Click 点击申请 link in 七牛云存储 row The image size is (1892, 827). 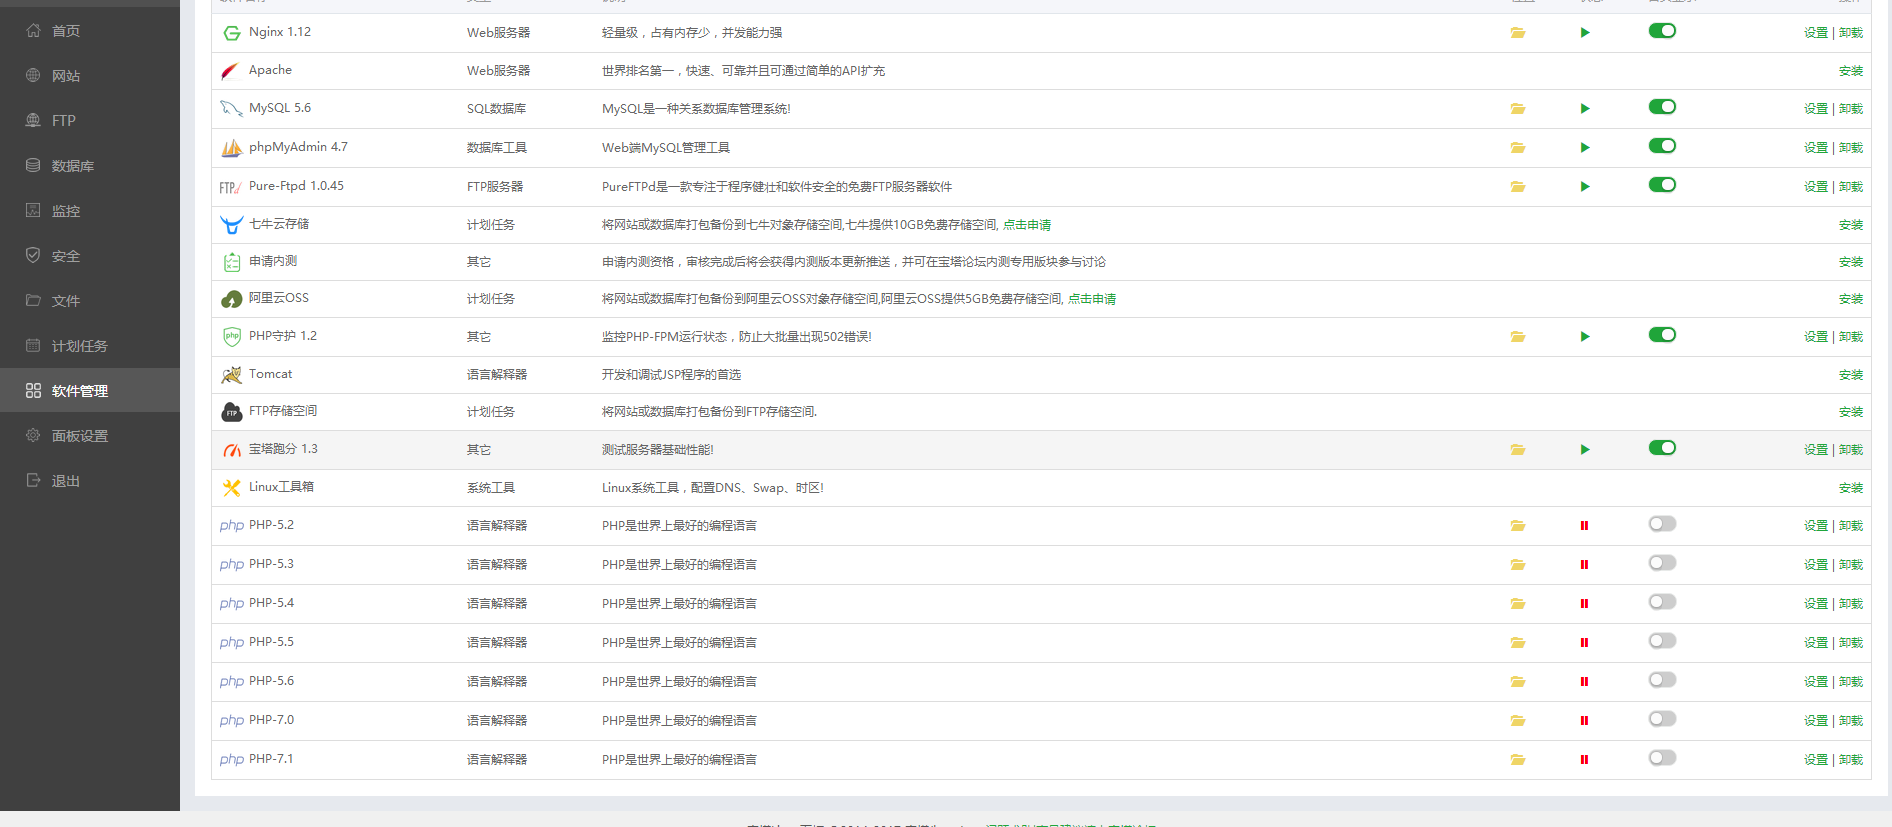(x=1027, y=226)
